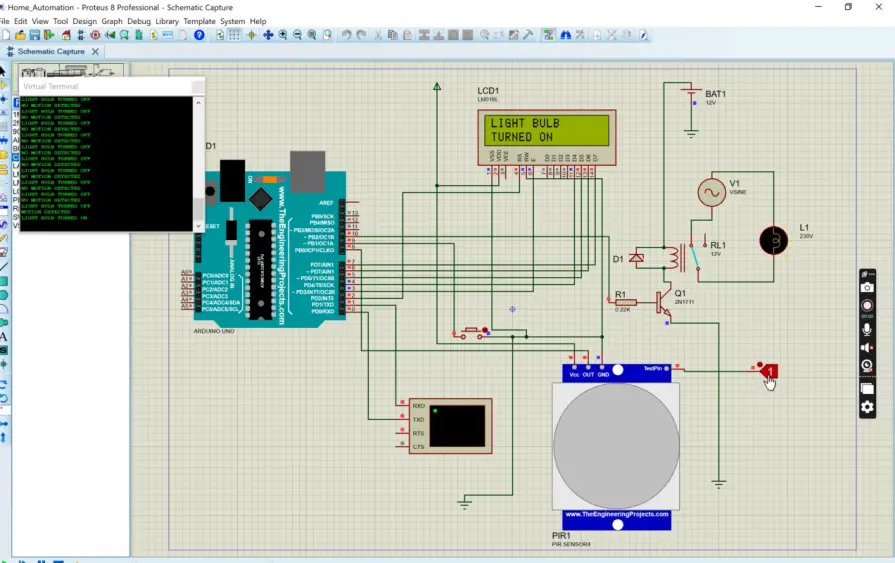Click the recorder overlay camera screenshot icon
895x563 pixels.
coord(867,288)
